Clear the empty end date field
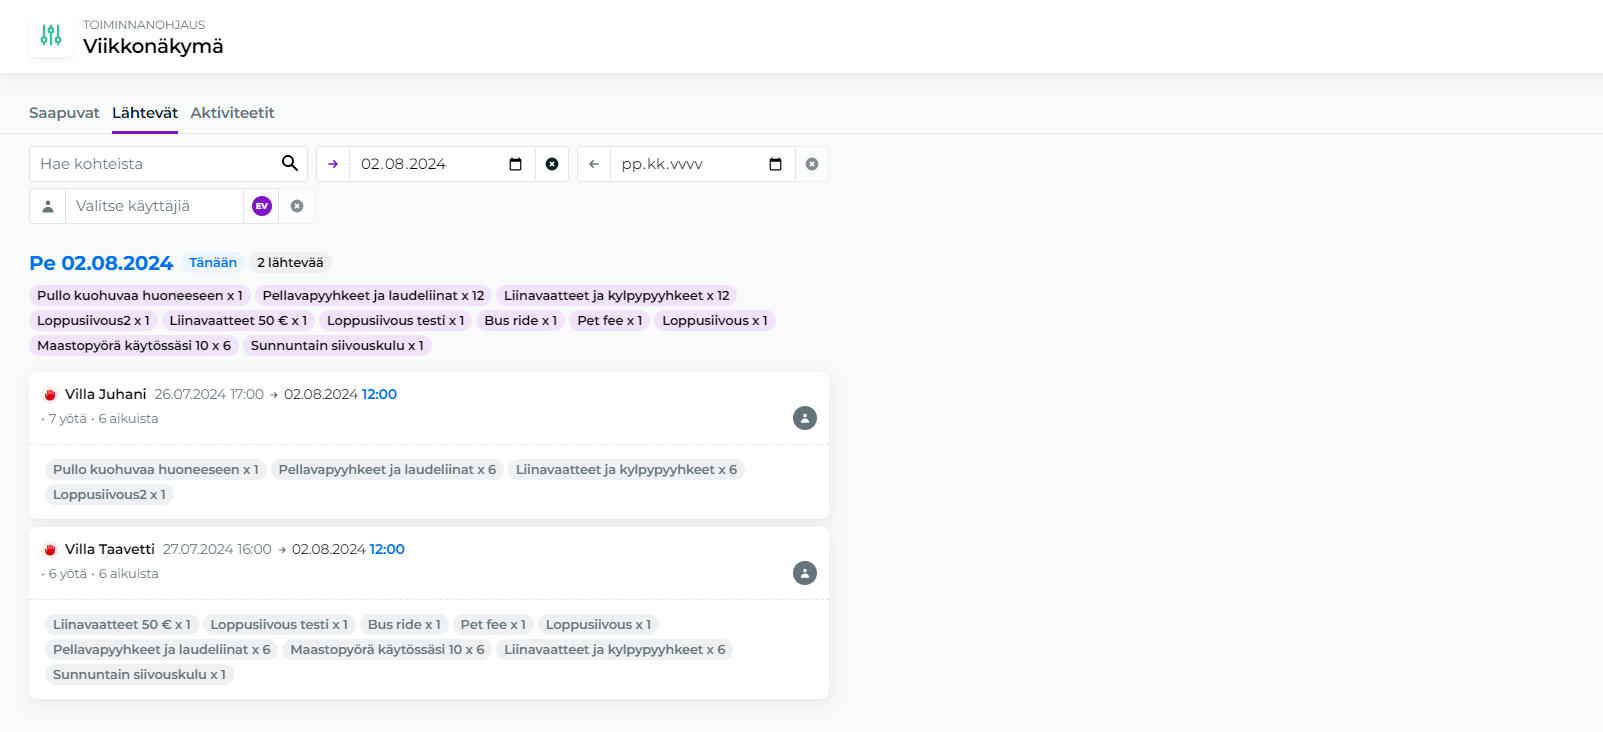 [812, 164]
